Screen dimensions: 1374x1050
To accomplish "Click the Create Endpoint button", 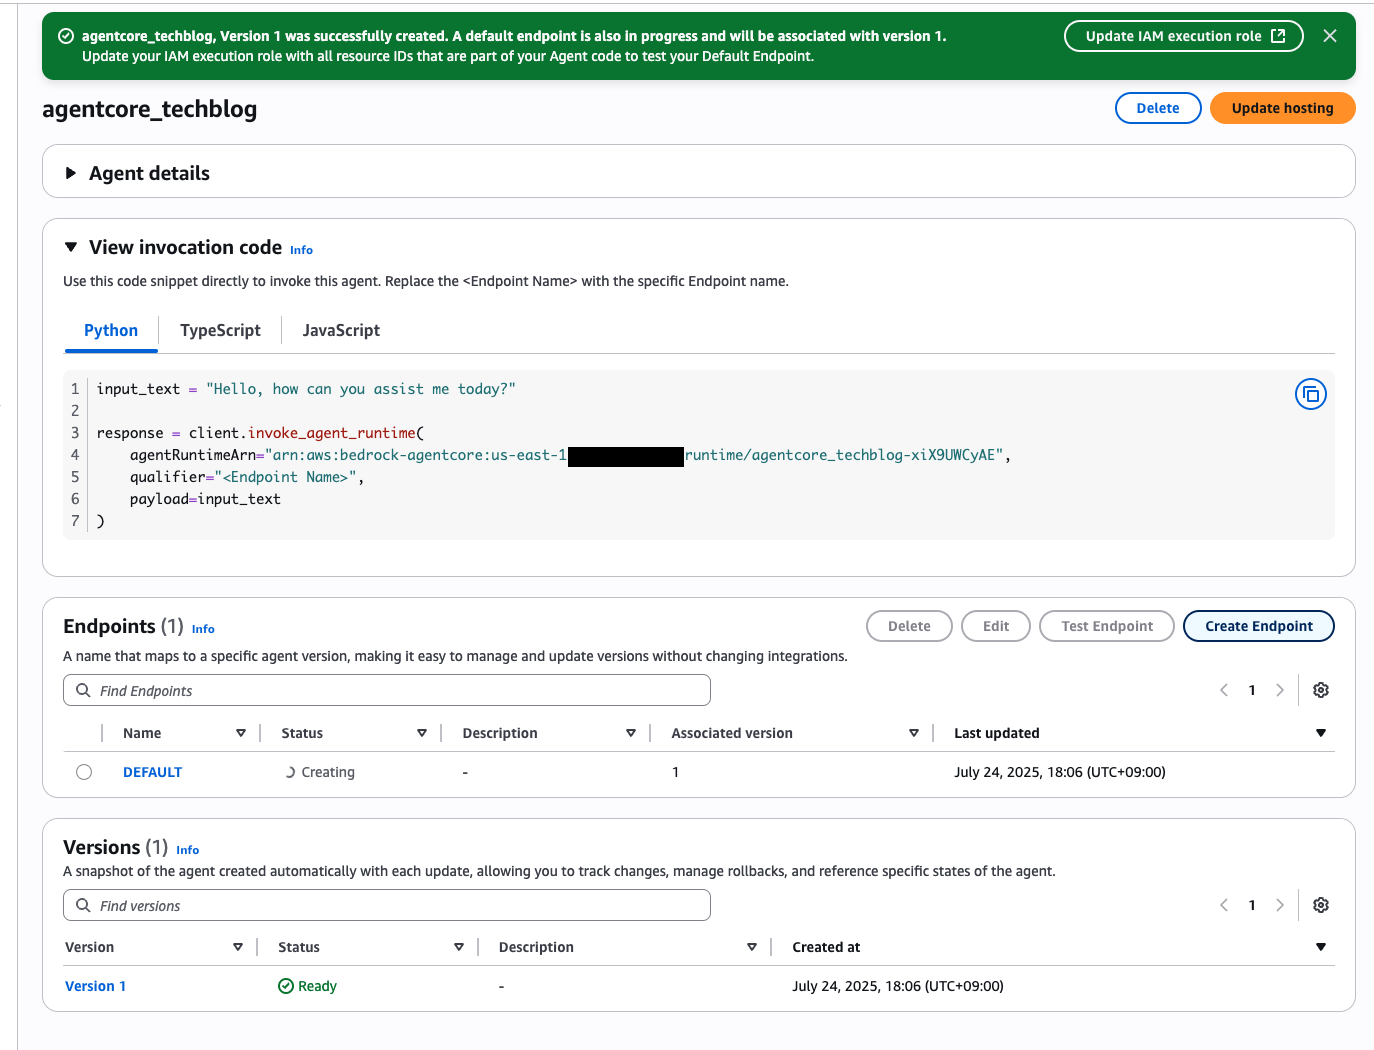I will coord(1259,626).
